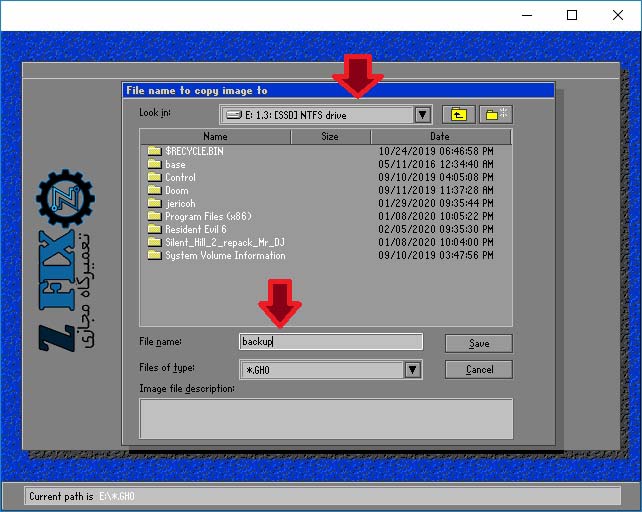Select the Doom folder

pos(176,190)
